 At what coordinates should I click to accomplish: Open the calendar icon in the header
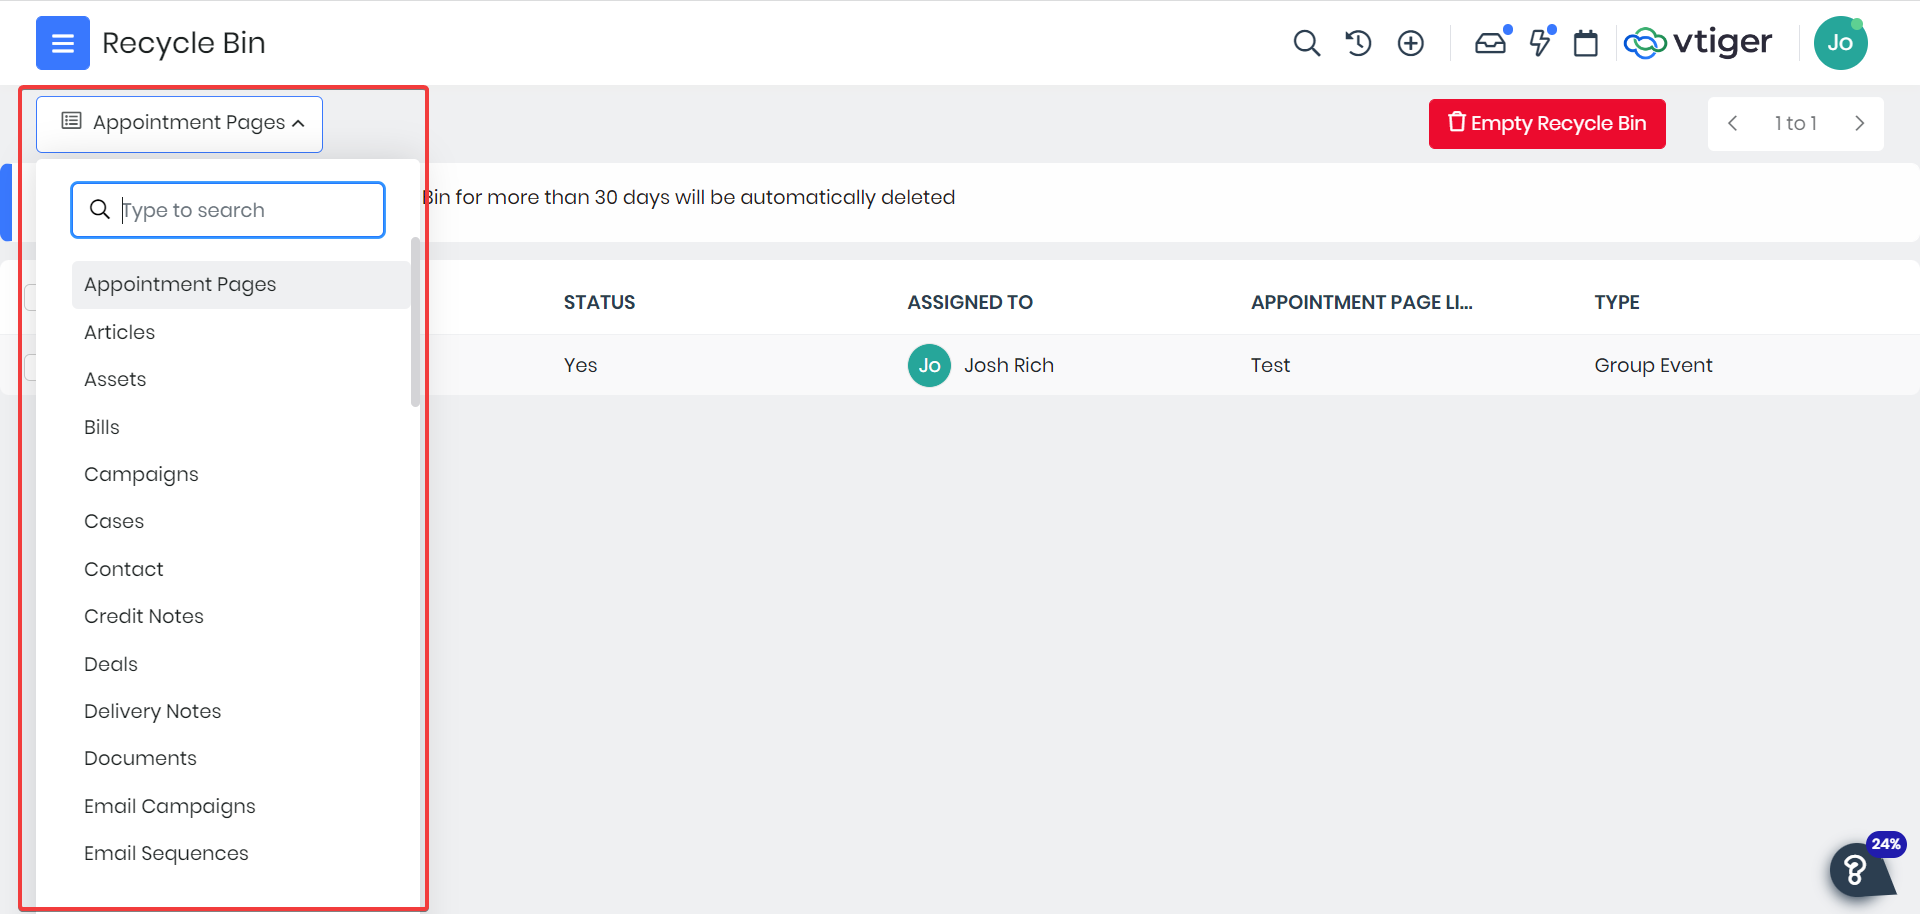[1586, 43]
